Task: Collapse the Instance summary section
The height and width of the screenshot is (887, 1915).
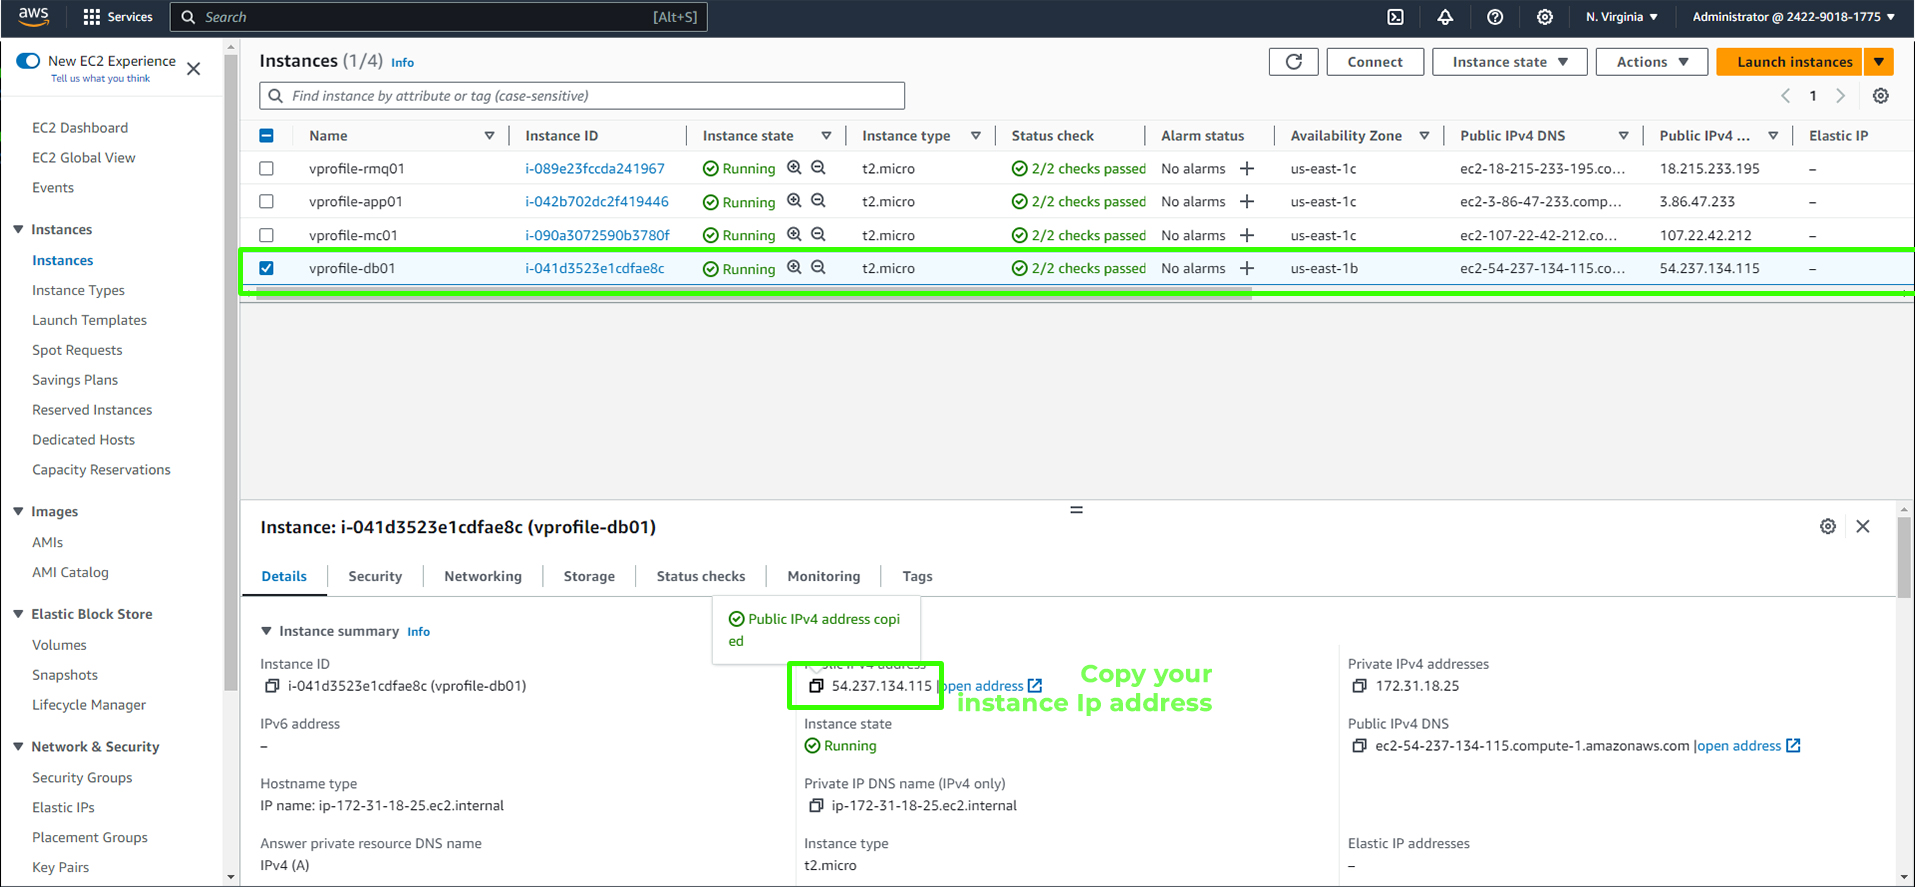Action: (266, 631)
